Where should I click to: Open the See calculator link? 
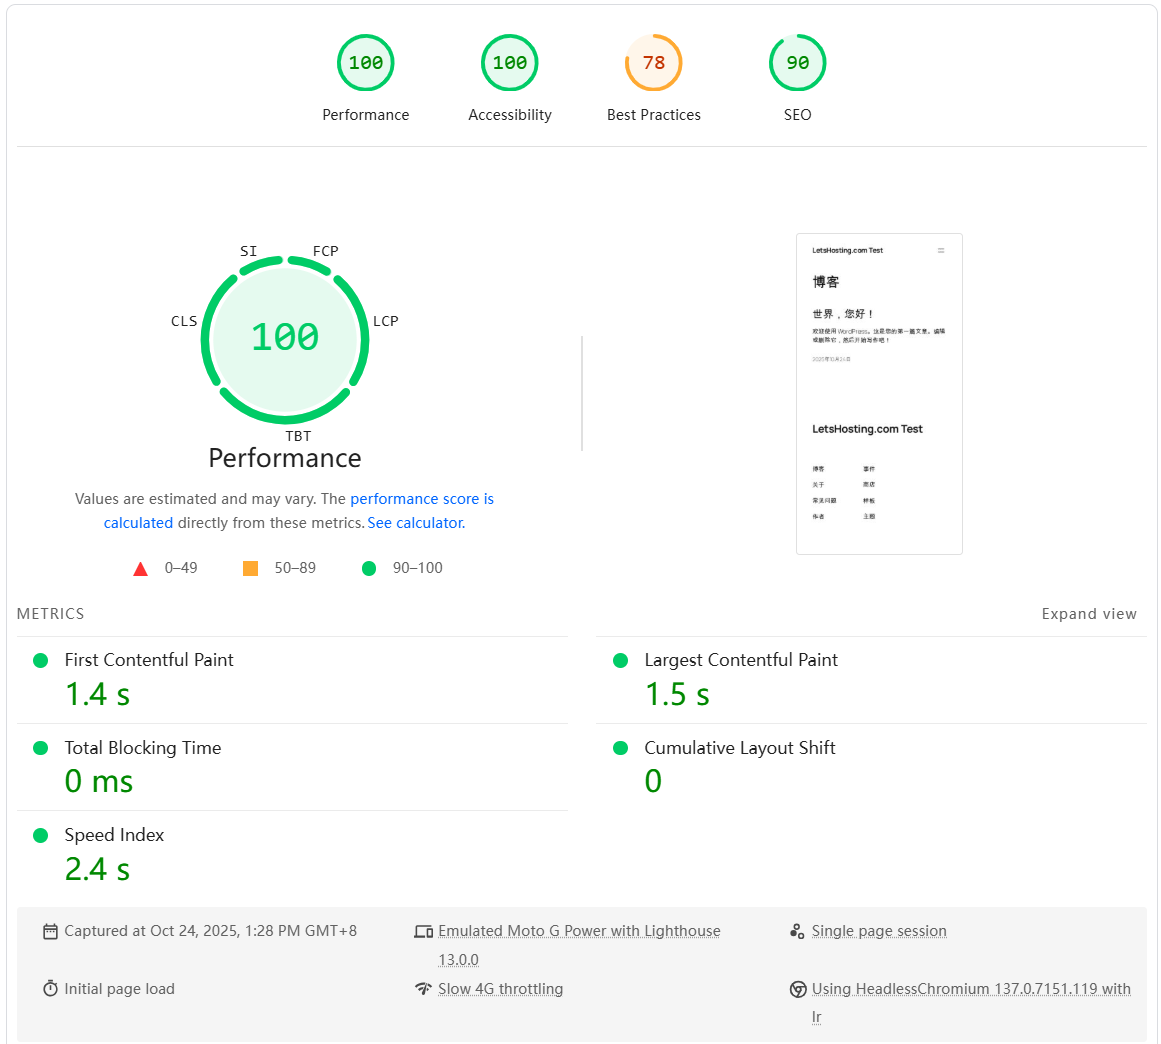click(x=416, y=523)
